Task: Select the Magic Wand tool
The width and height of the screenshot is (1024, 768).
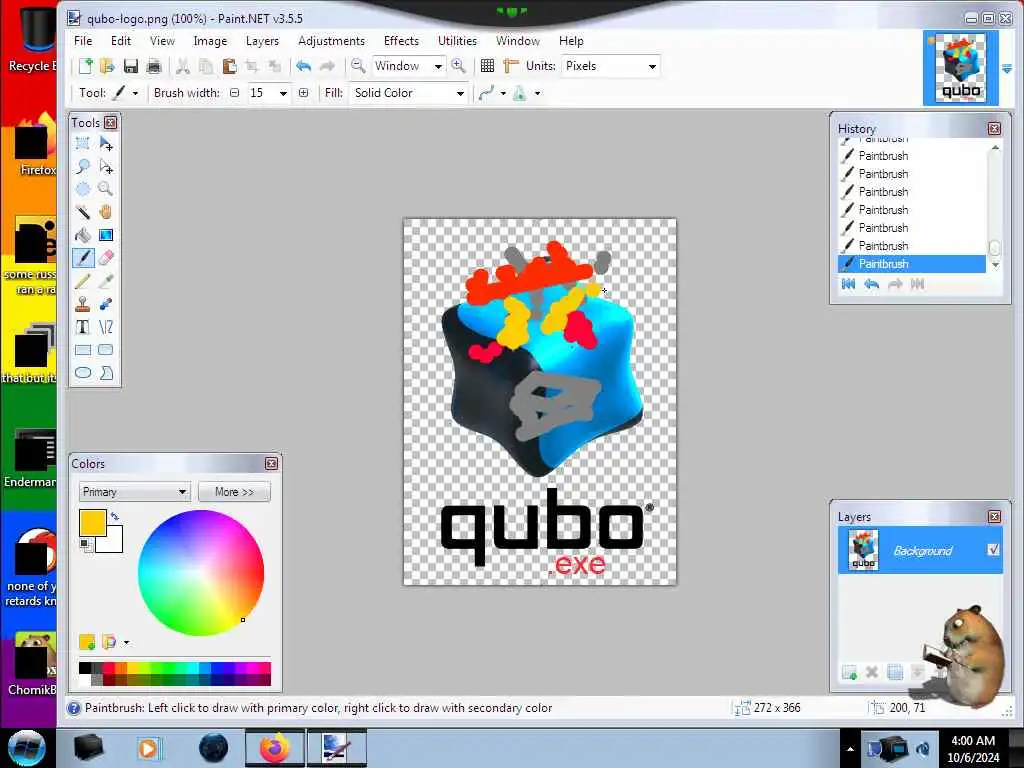Action: coord(83,212)
